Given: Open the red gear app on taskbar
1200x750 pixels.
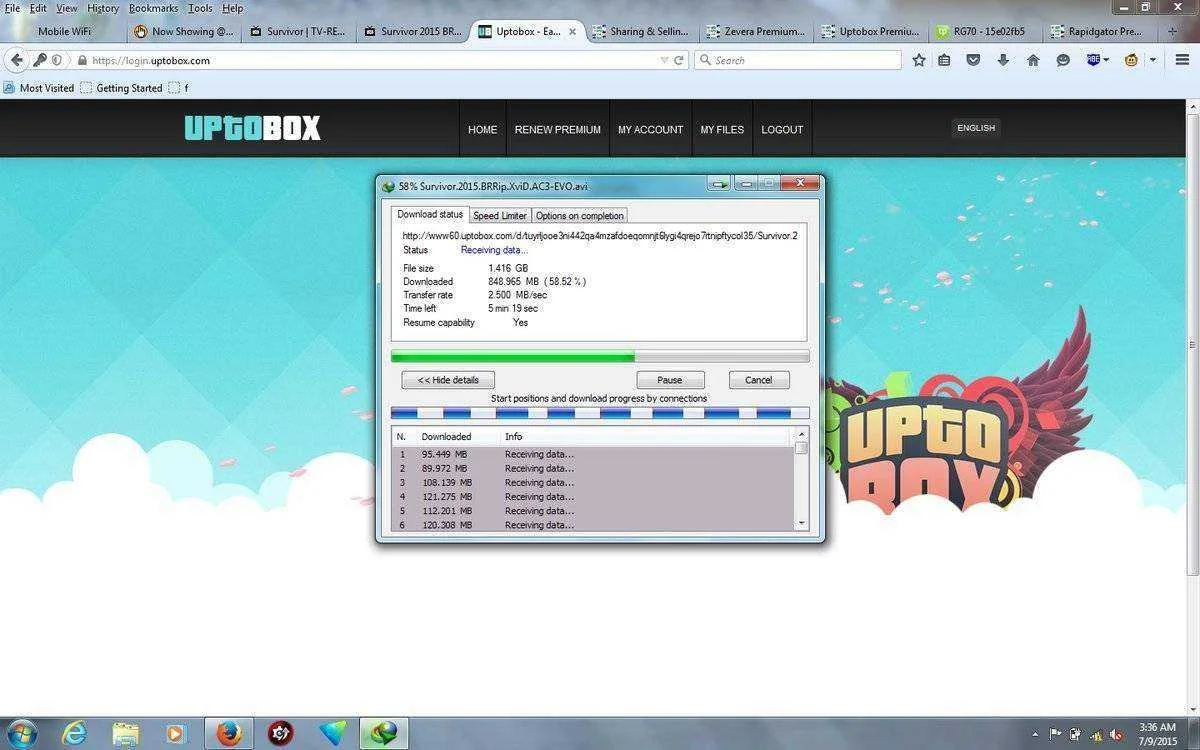Looking at the screenshot, I should [281, 733].
